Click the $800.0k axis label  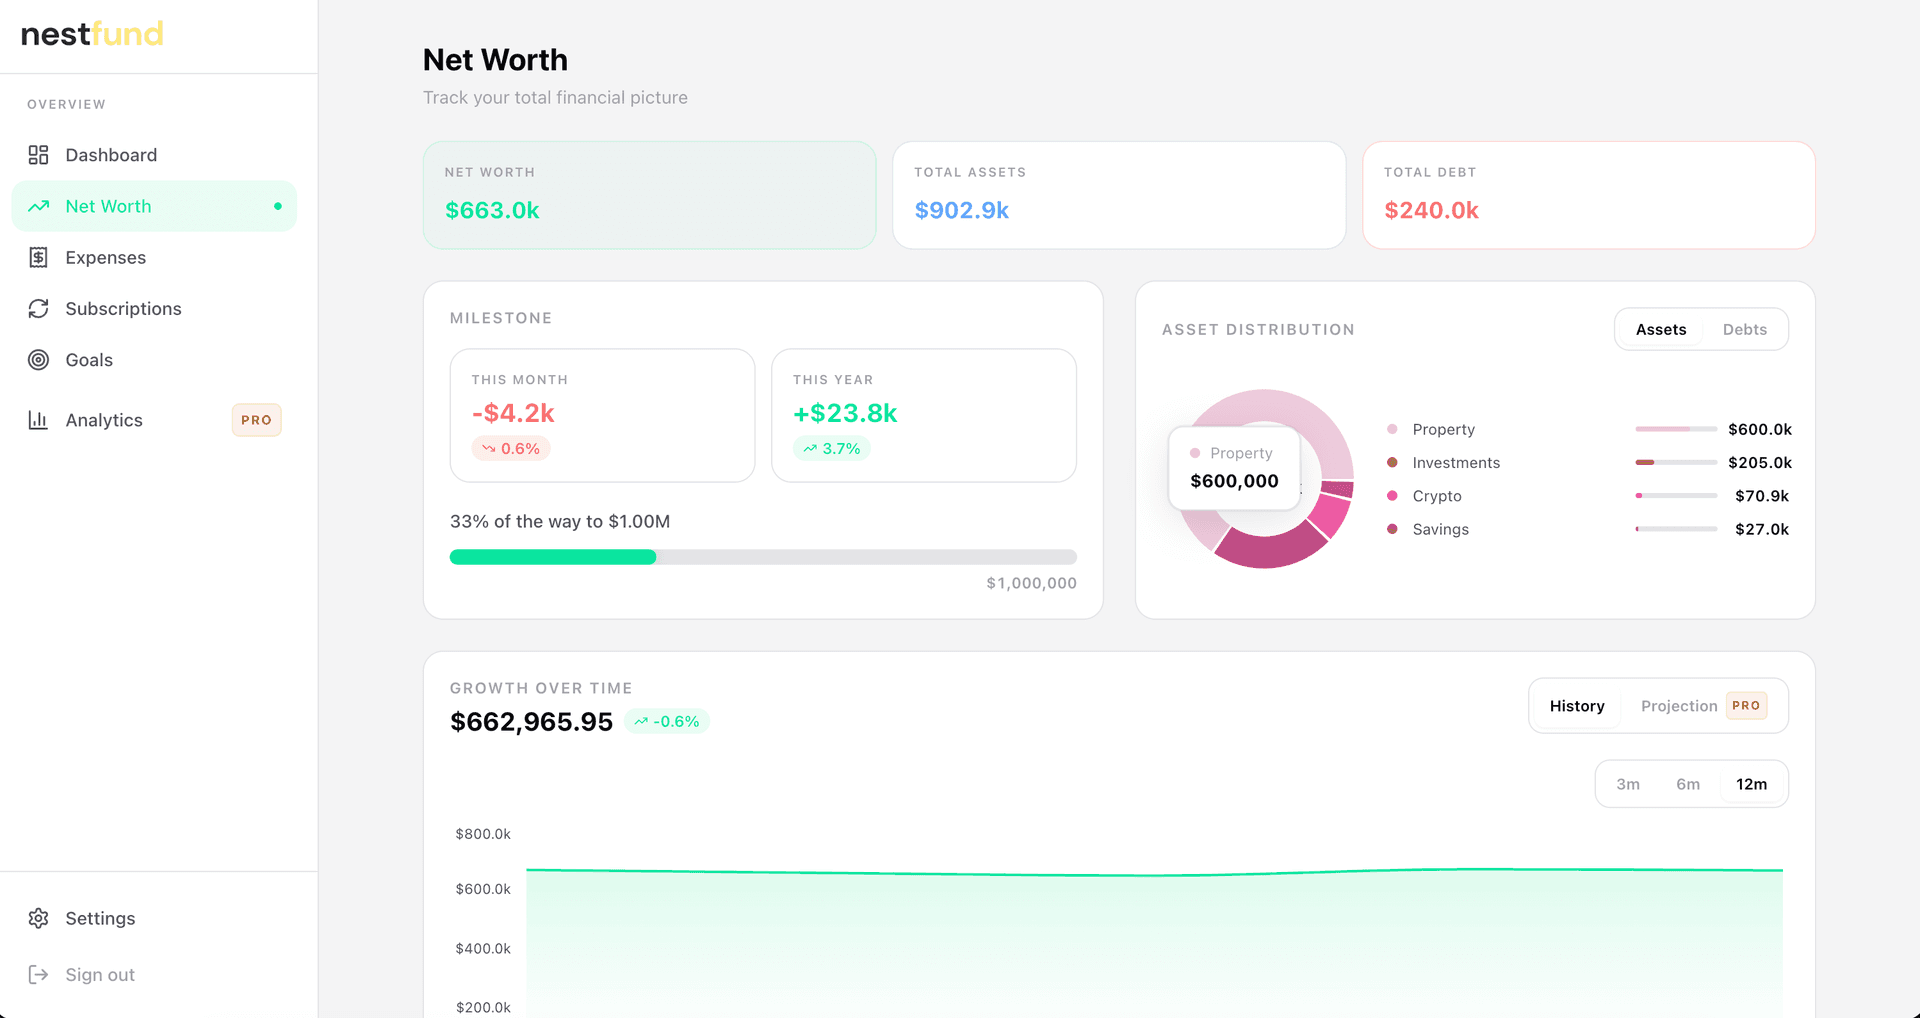(x=483, y=834)
